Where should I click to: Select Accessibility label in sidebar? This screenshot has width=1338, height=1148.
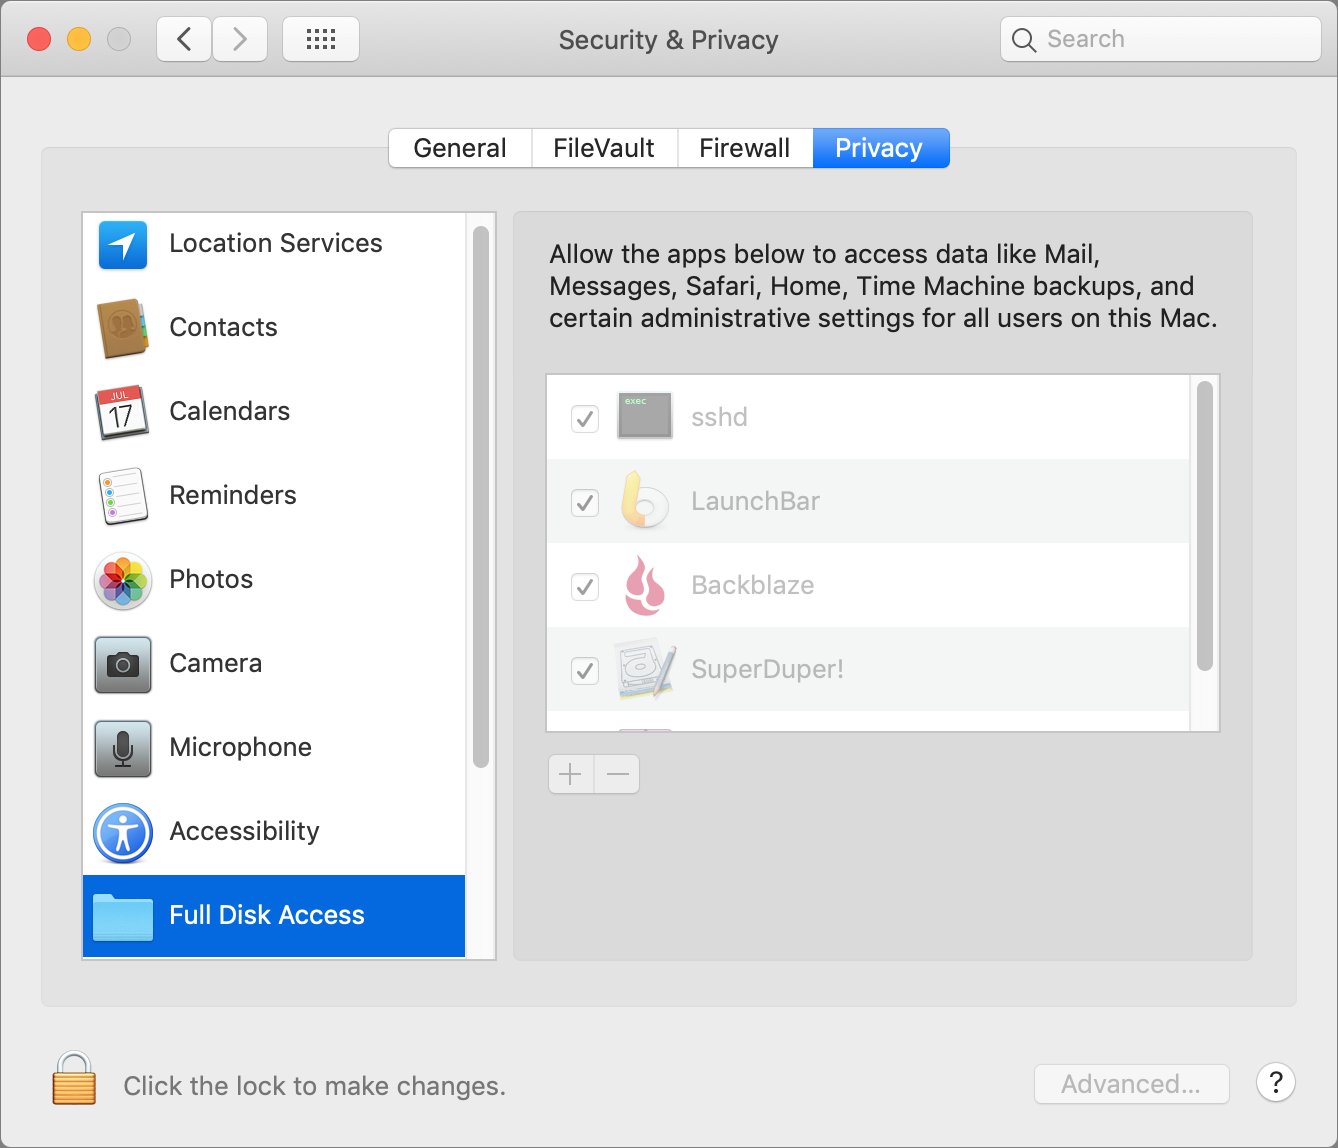[x=245, y=831]
